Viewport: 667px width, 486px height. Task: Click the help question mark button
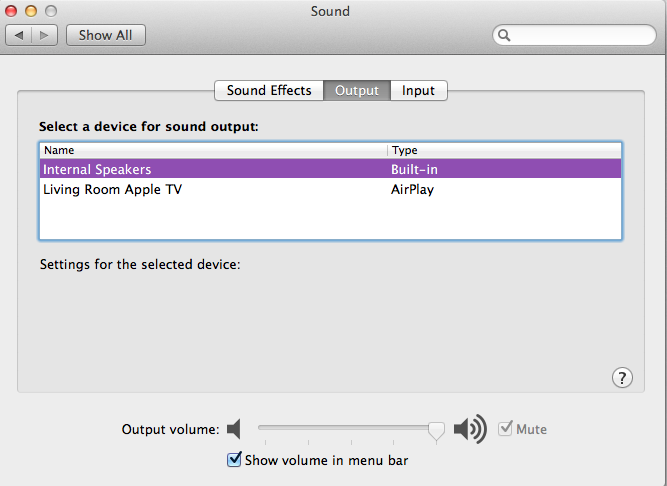(622, 377)
